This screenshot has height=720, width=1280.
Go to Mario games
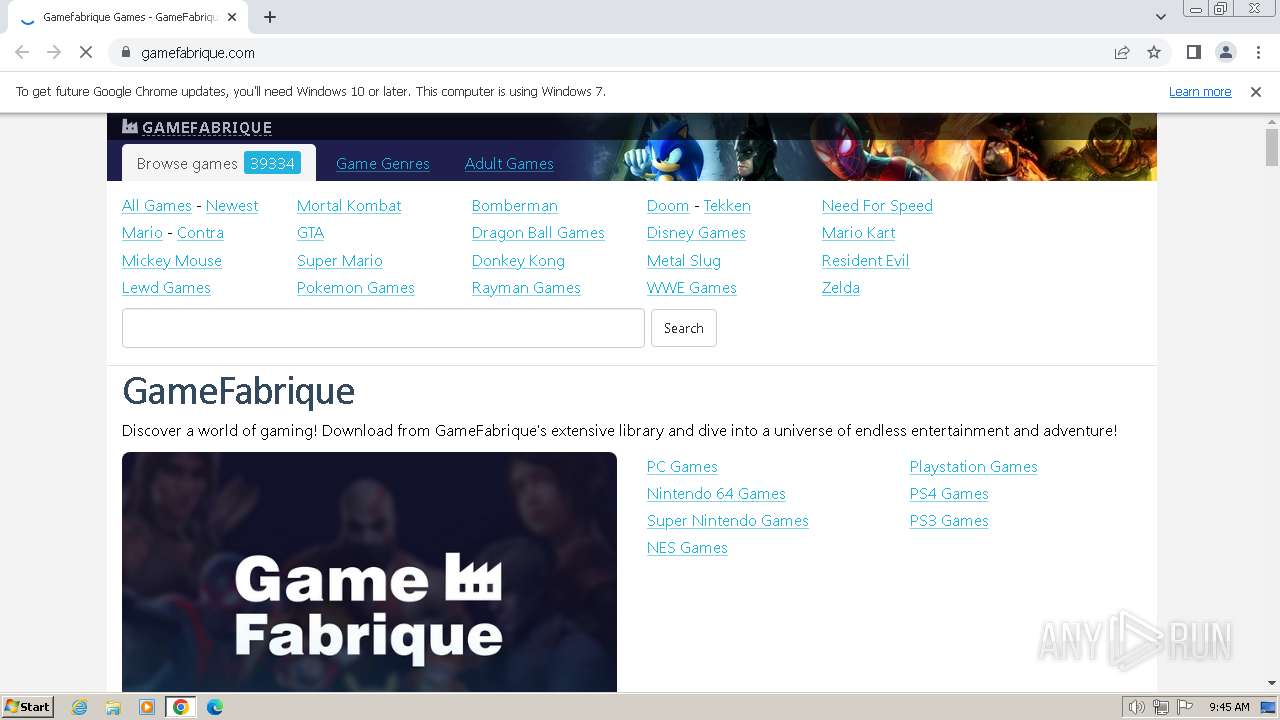click(x=142, y=233)
